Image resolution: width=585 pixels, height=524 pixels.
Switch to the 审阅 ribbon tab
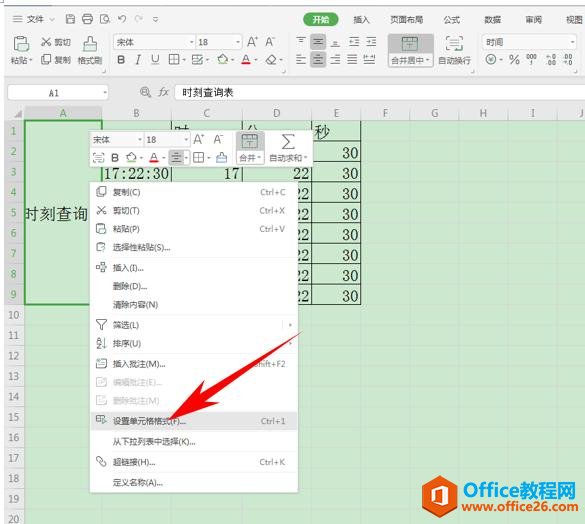tap(534, 19)
